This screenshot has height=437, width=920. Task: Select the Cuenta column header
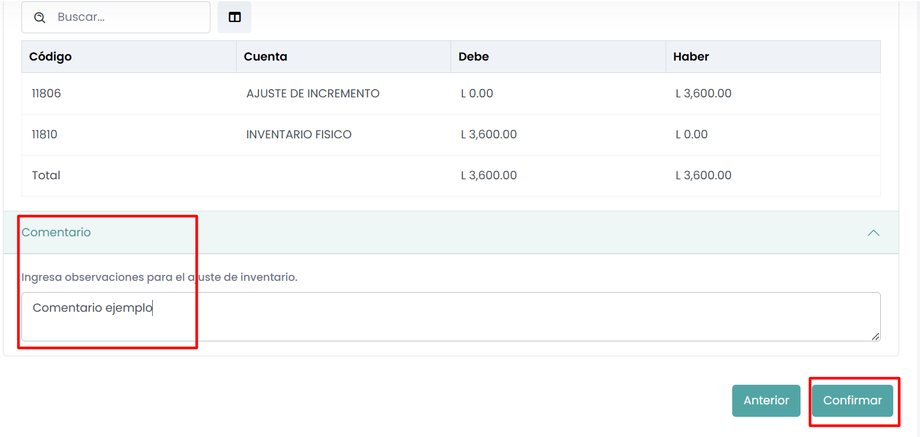point(265,57)
